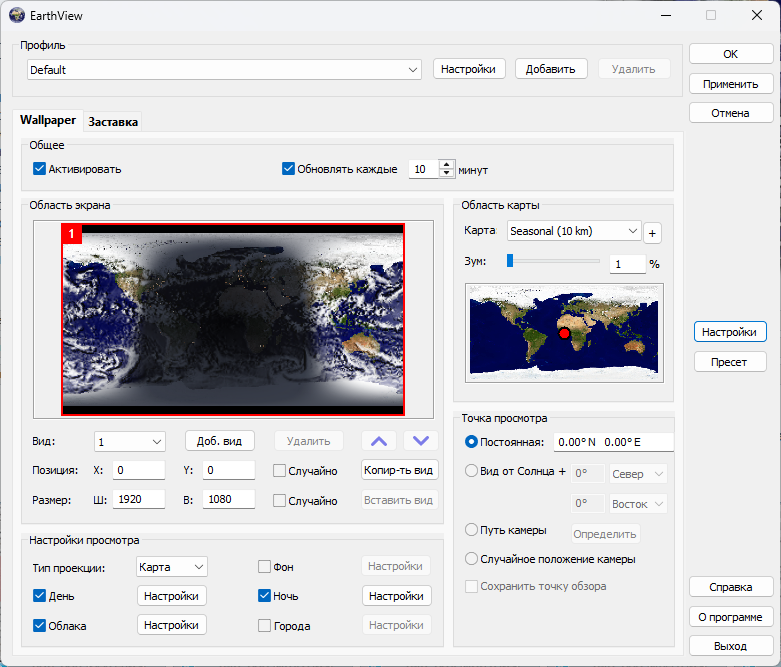The width and height of the screenshot is (781, 667).
Task: Click the EarthView globe icon in title bar
Action: 16,15
